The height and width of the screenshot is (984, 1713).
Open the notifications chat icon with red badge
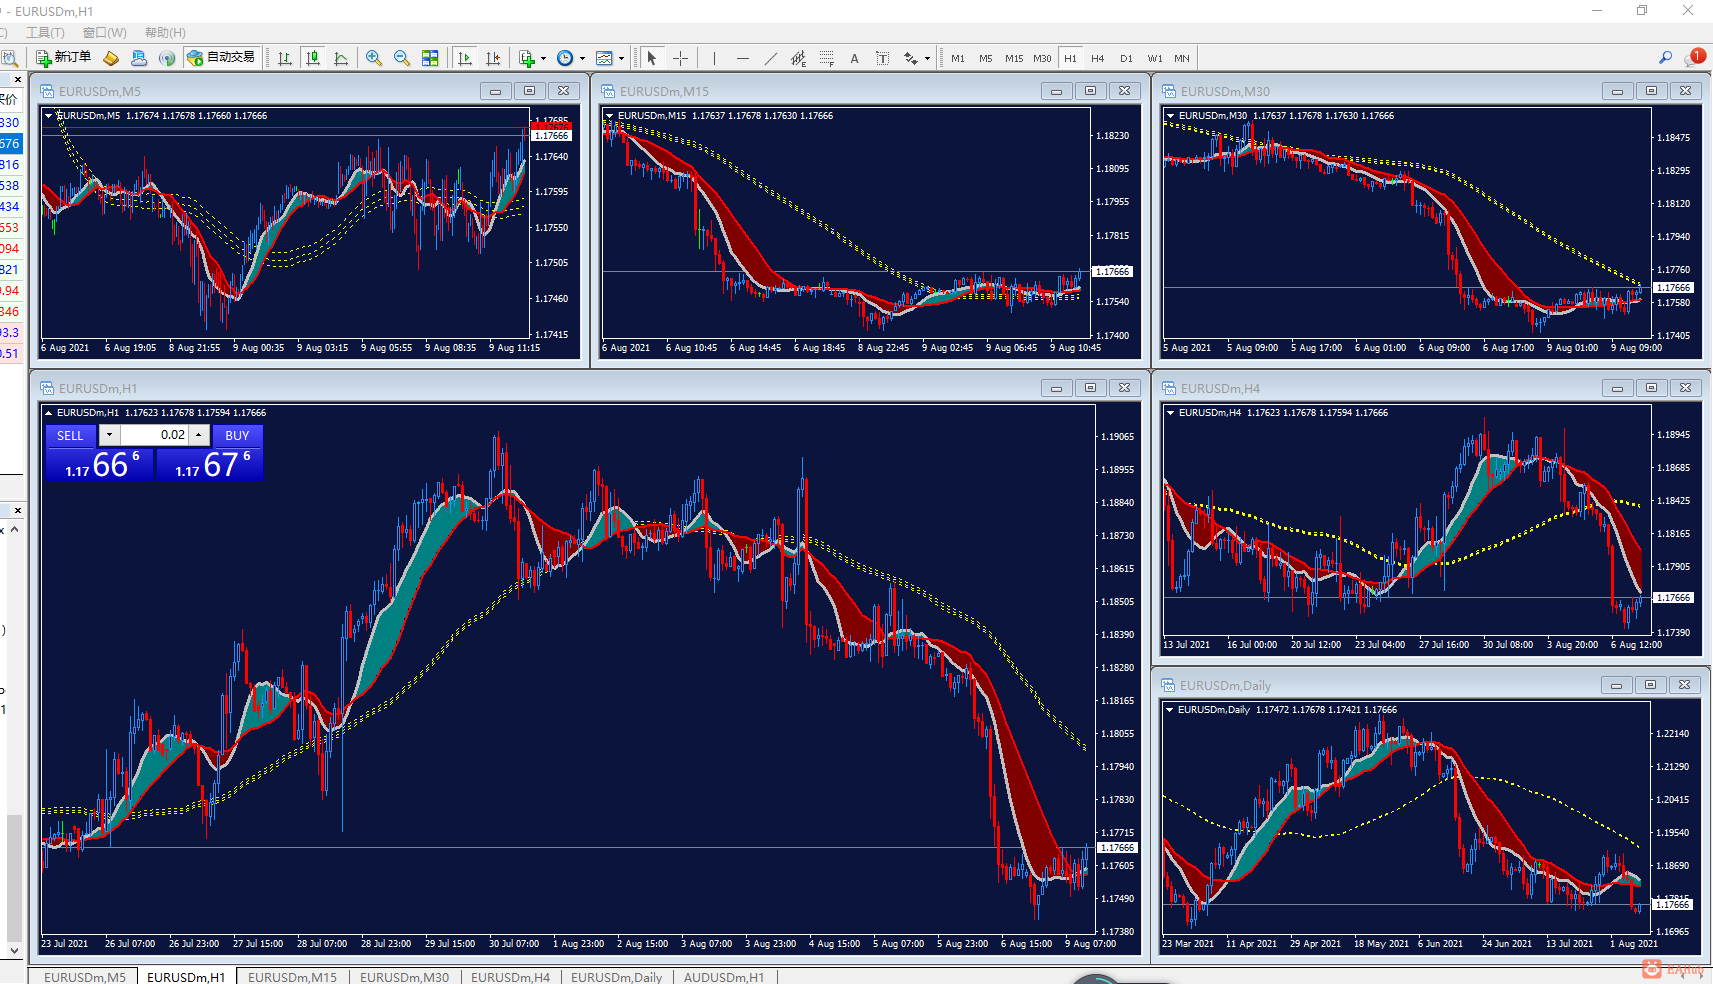click(x=1695, y=57)
